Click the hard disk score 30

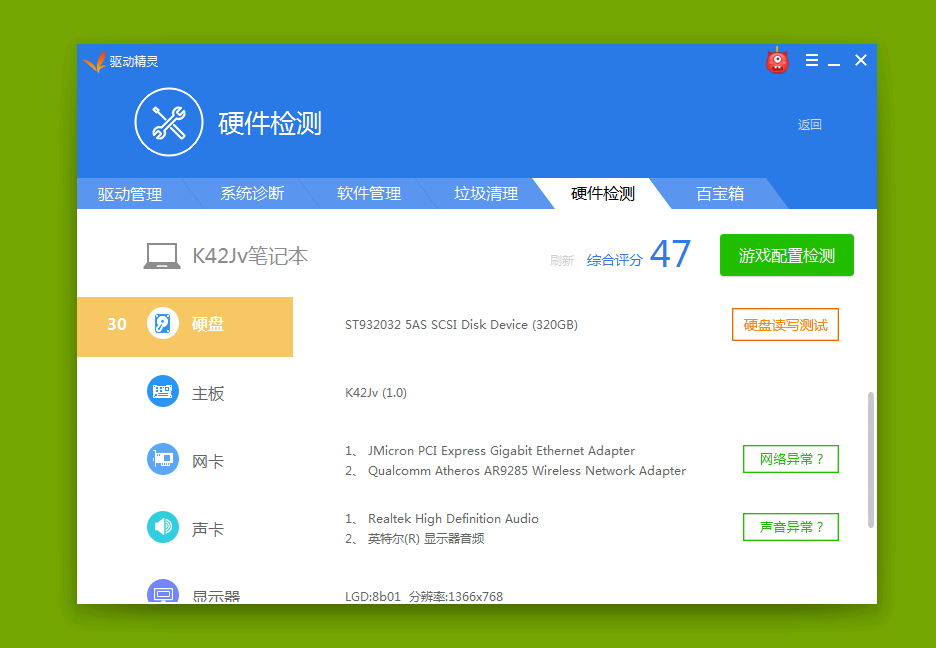(x=117, y=324)
